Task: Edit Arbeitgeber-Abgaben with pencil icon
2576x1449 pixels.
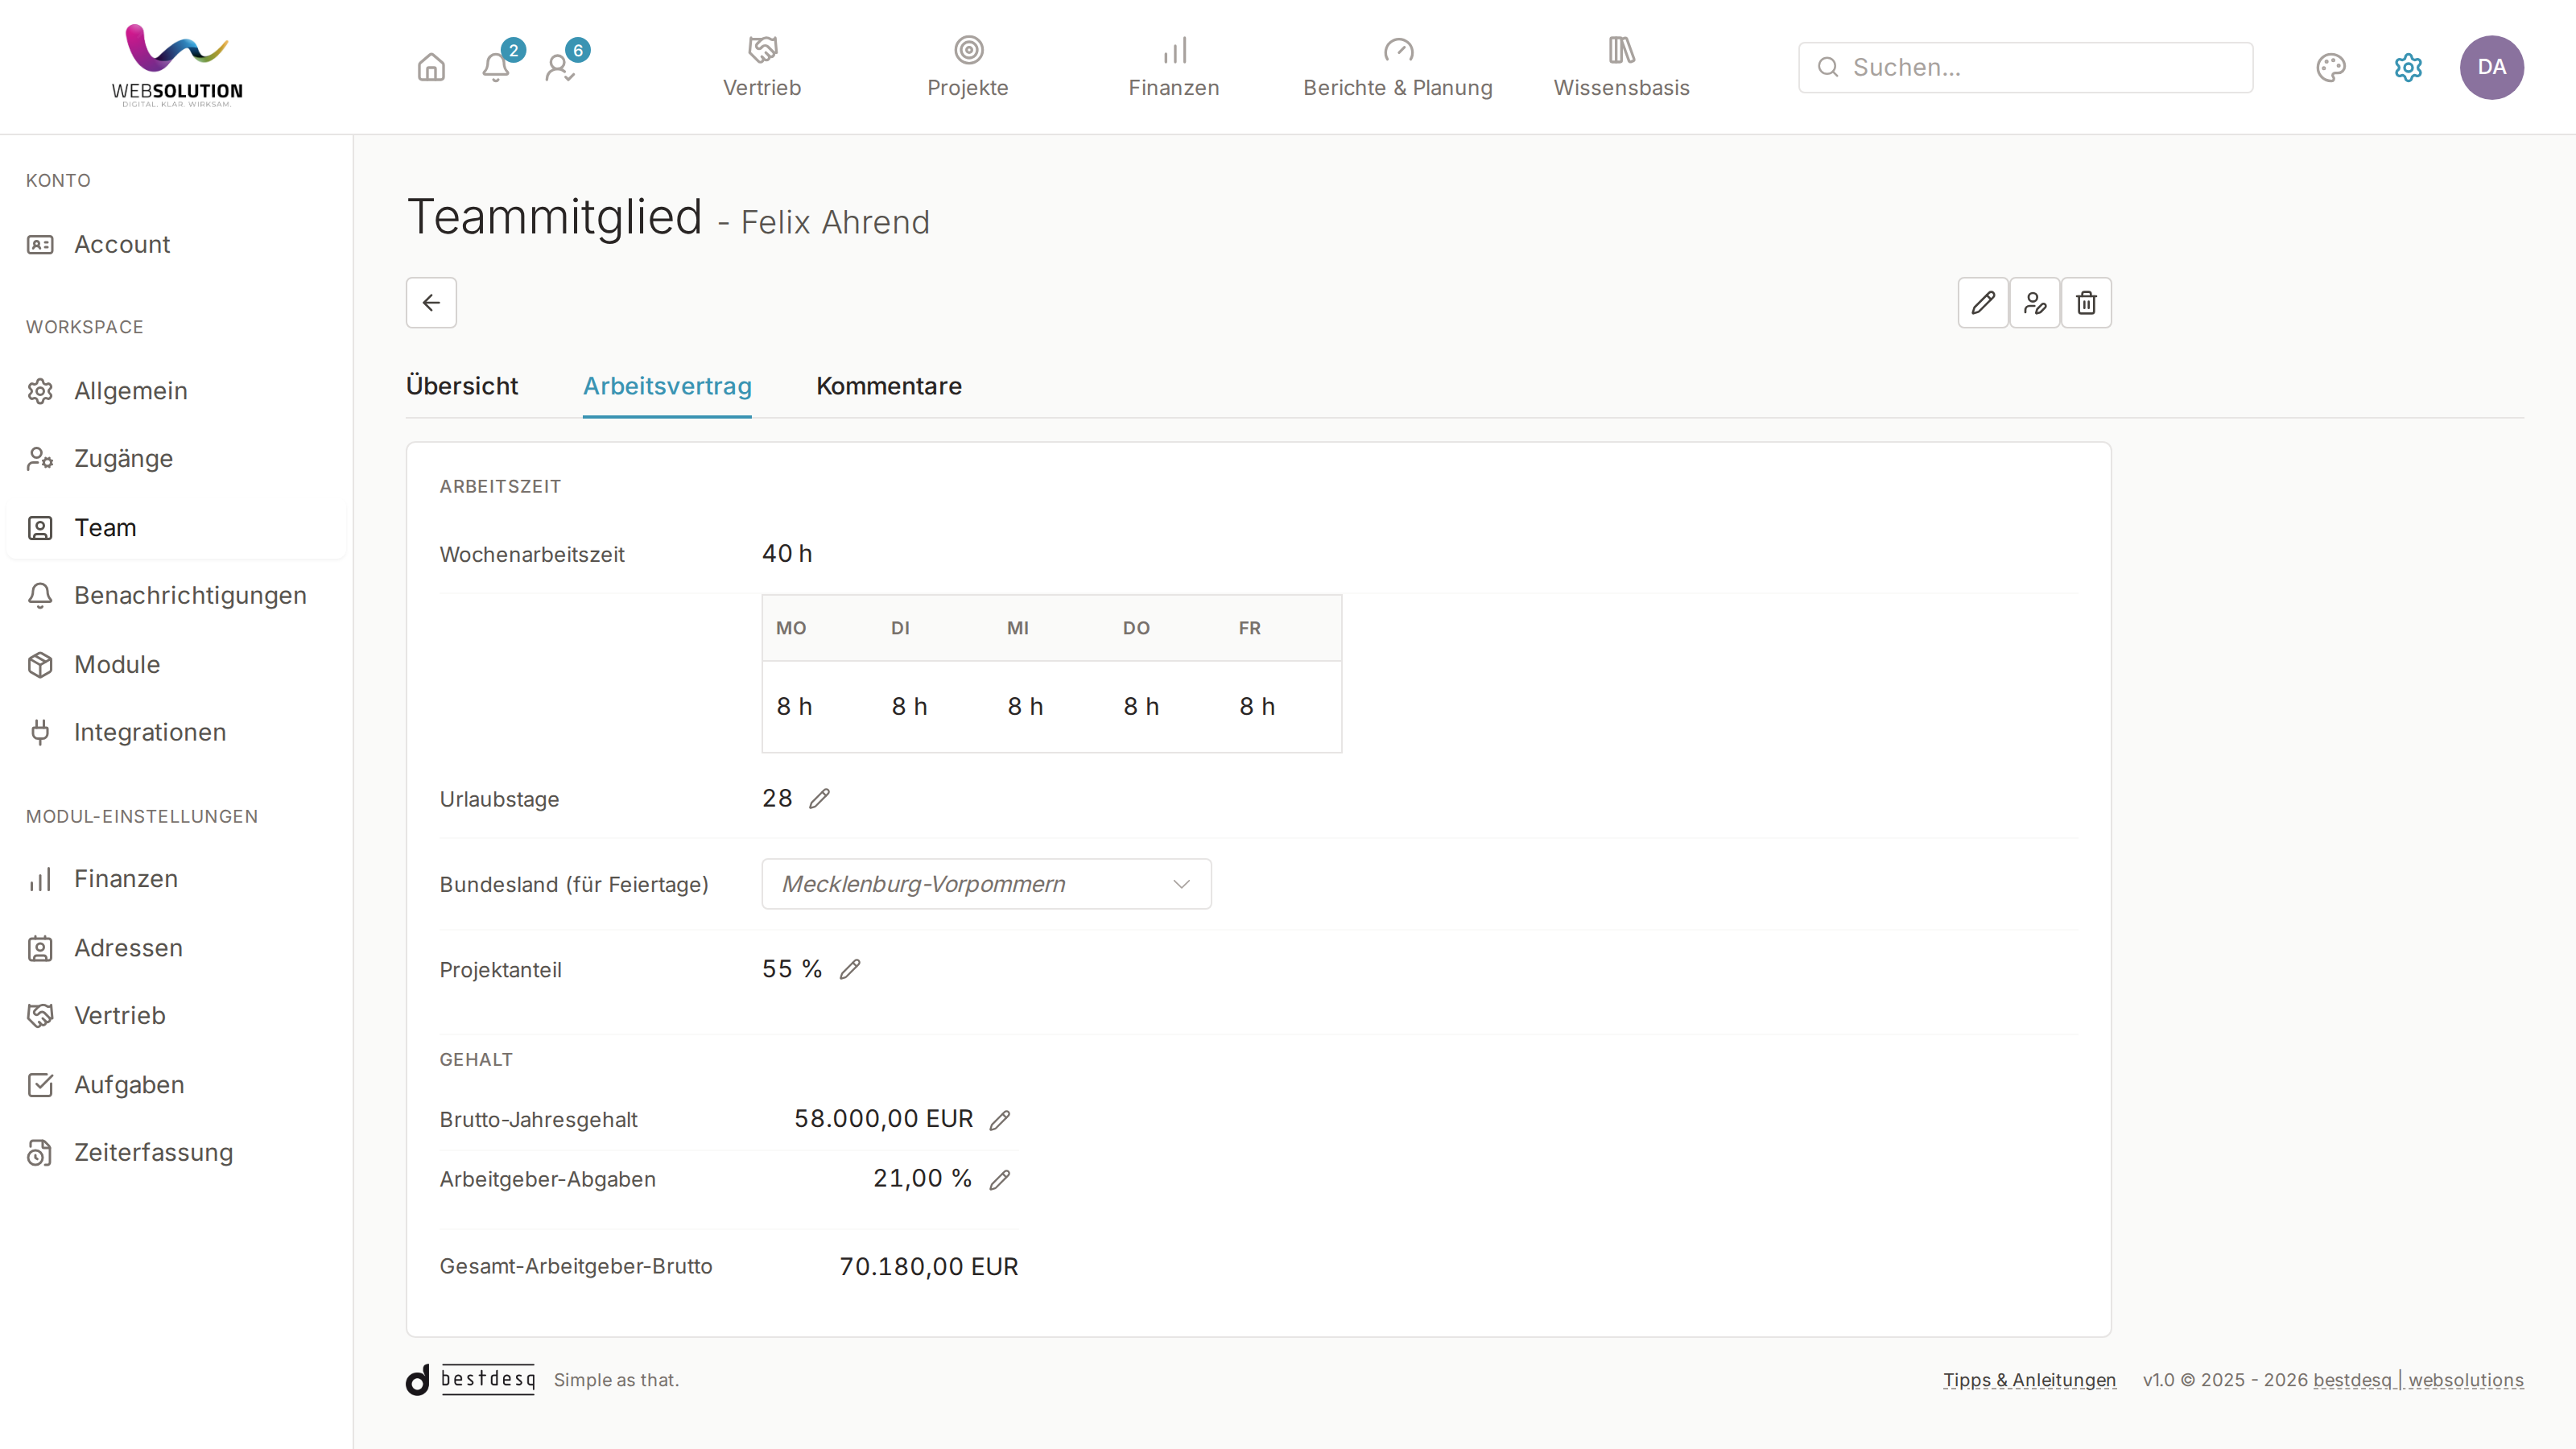Action: [1000, 1180]
